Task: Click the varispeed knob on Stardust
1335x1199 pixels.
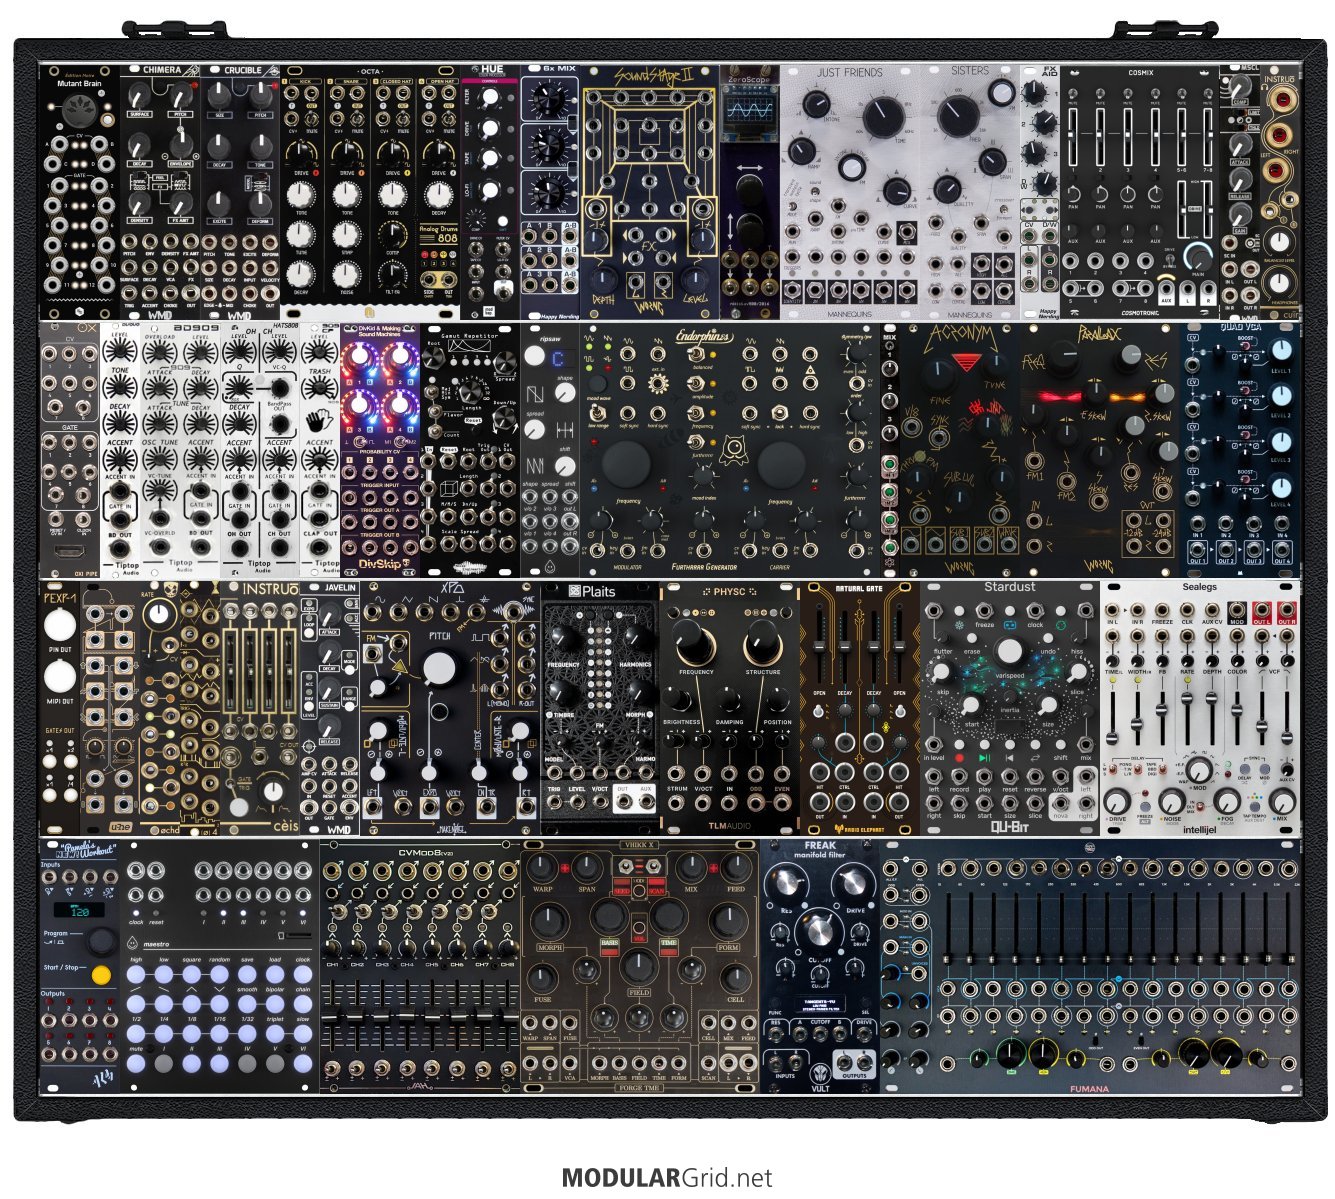Action: pos(1011,651)
